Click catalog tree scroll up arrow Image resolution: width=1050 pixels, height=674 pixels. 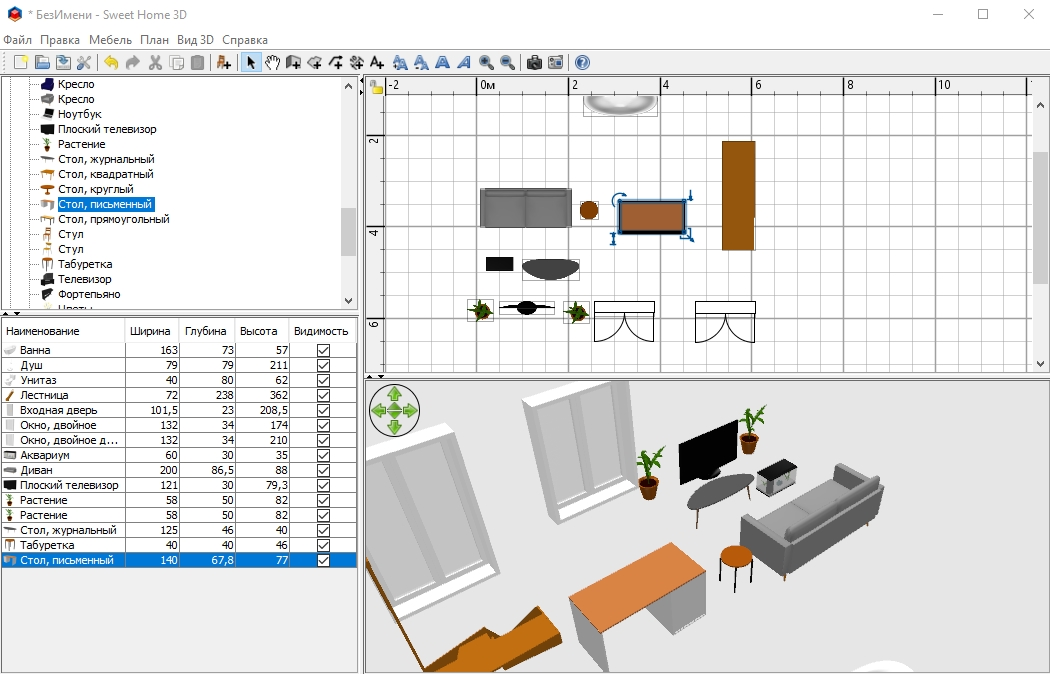pos(348,86)
